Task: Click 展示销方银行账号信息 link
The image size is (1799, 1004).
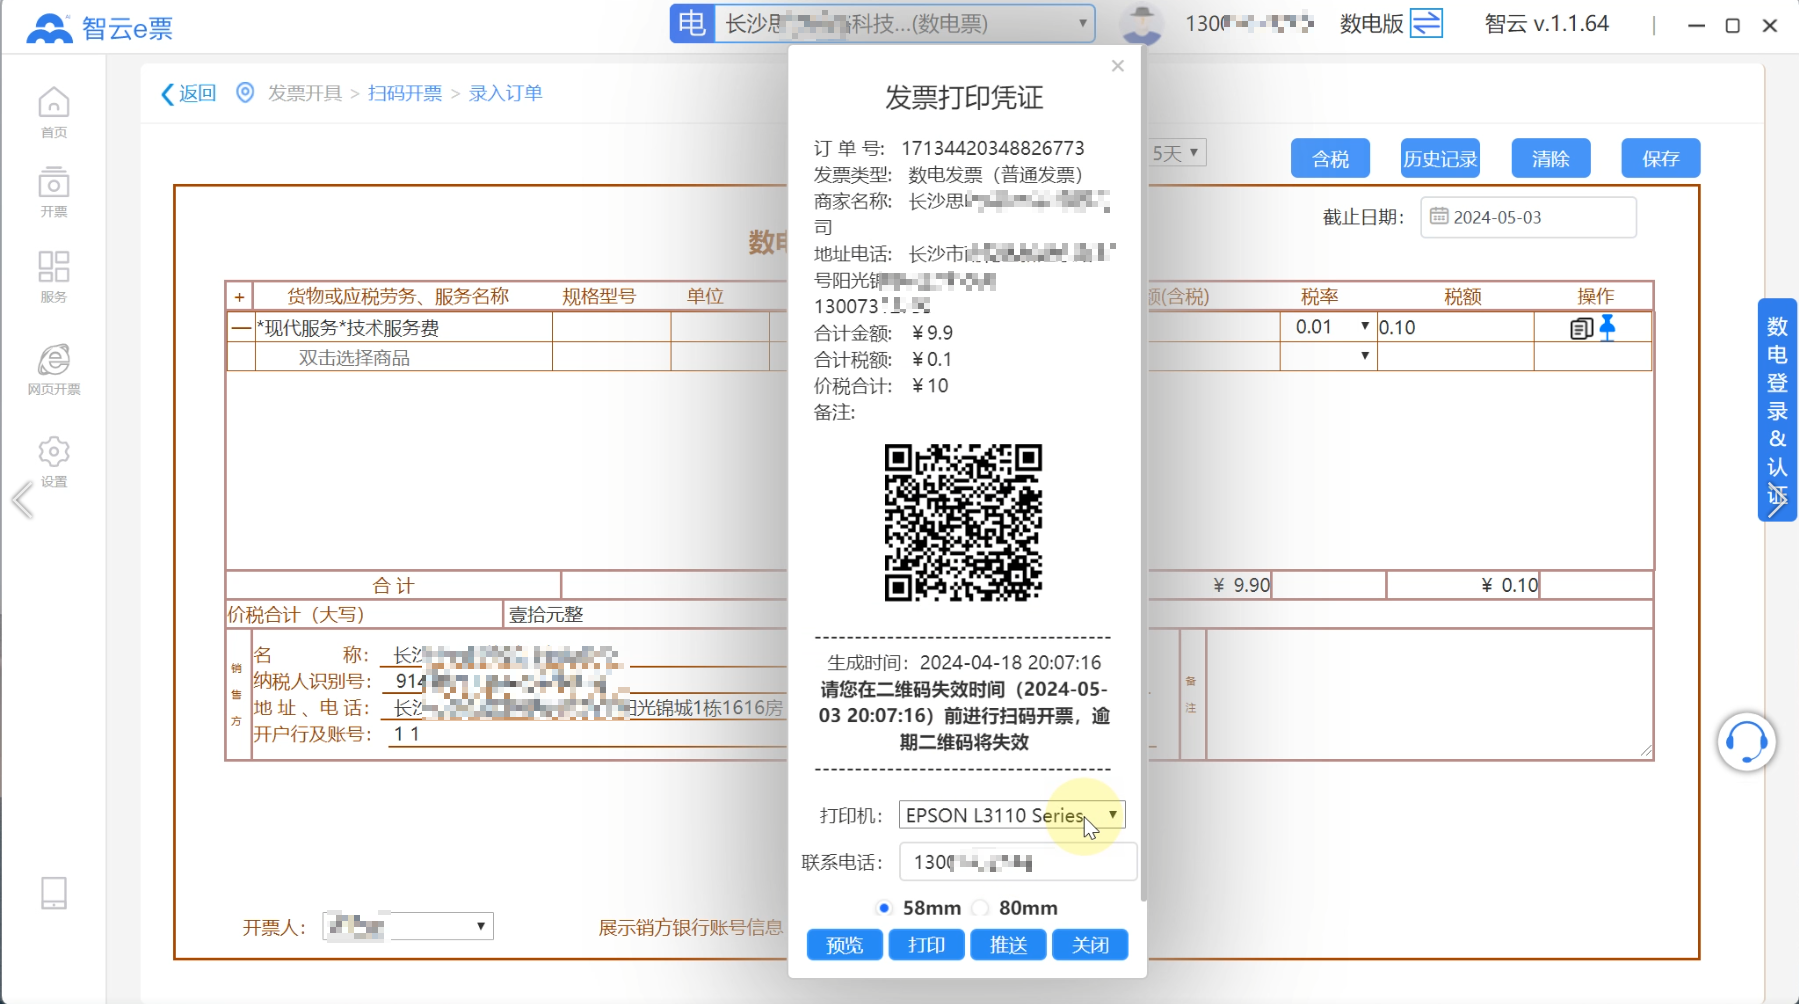Action: (690, 927)
